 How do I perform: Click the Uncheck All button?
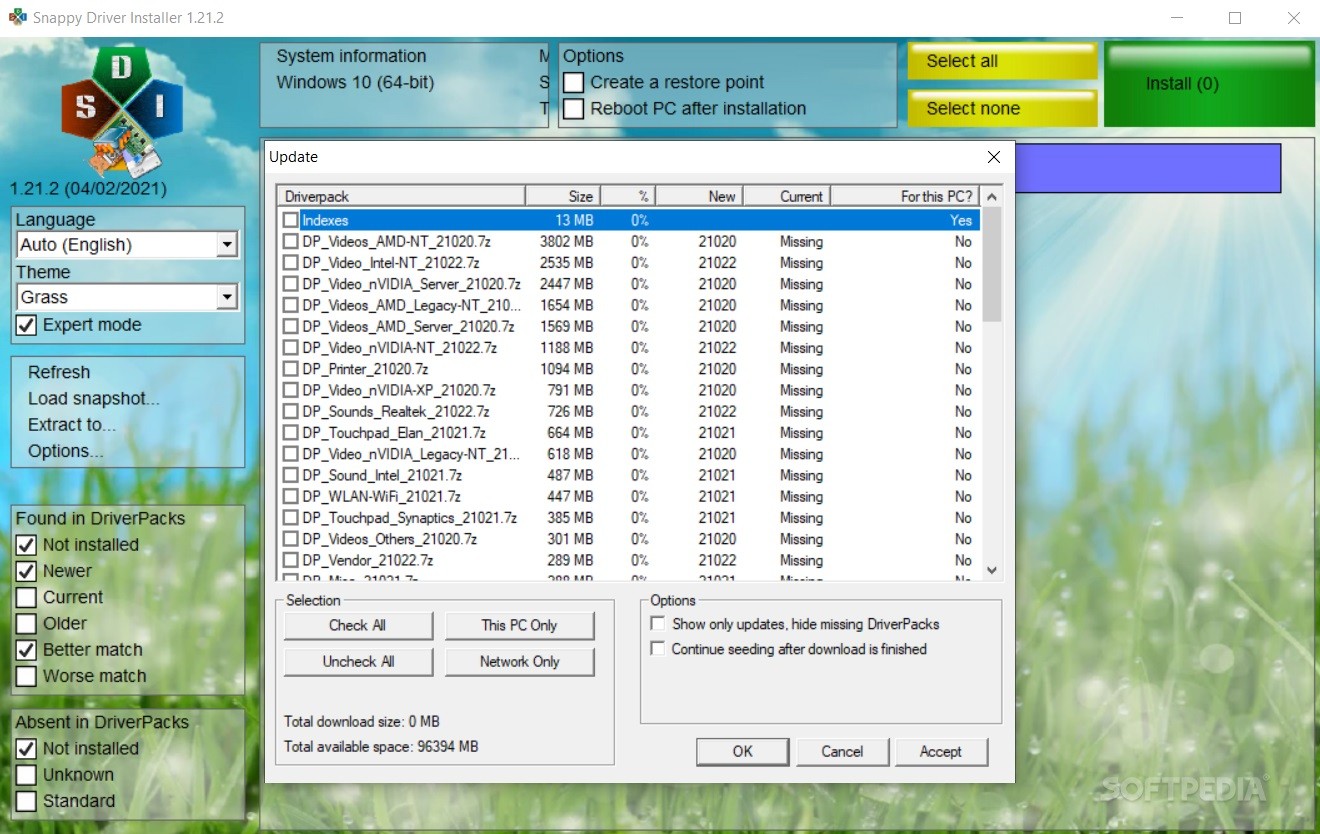(x=358, y=661)
